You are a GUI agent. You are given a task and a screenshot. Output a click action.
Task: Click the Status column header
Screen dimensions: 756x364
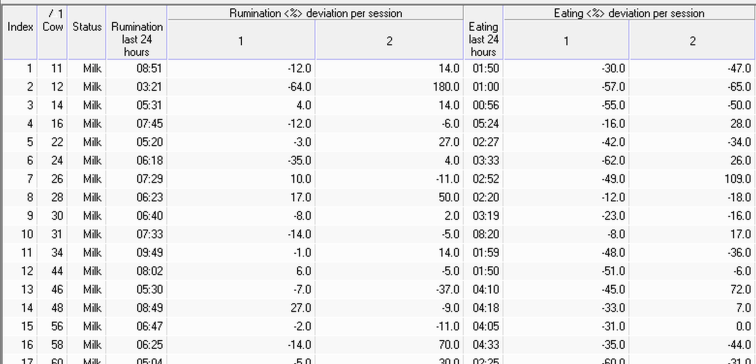click(x=87, y=32)
